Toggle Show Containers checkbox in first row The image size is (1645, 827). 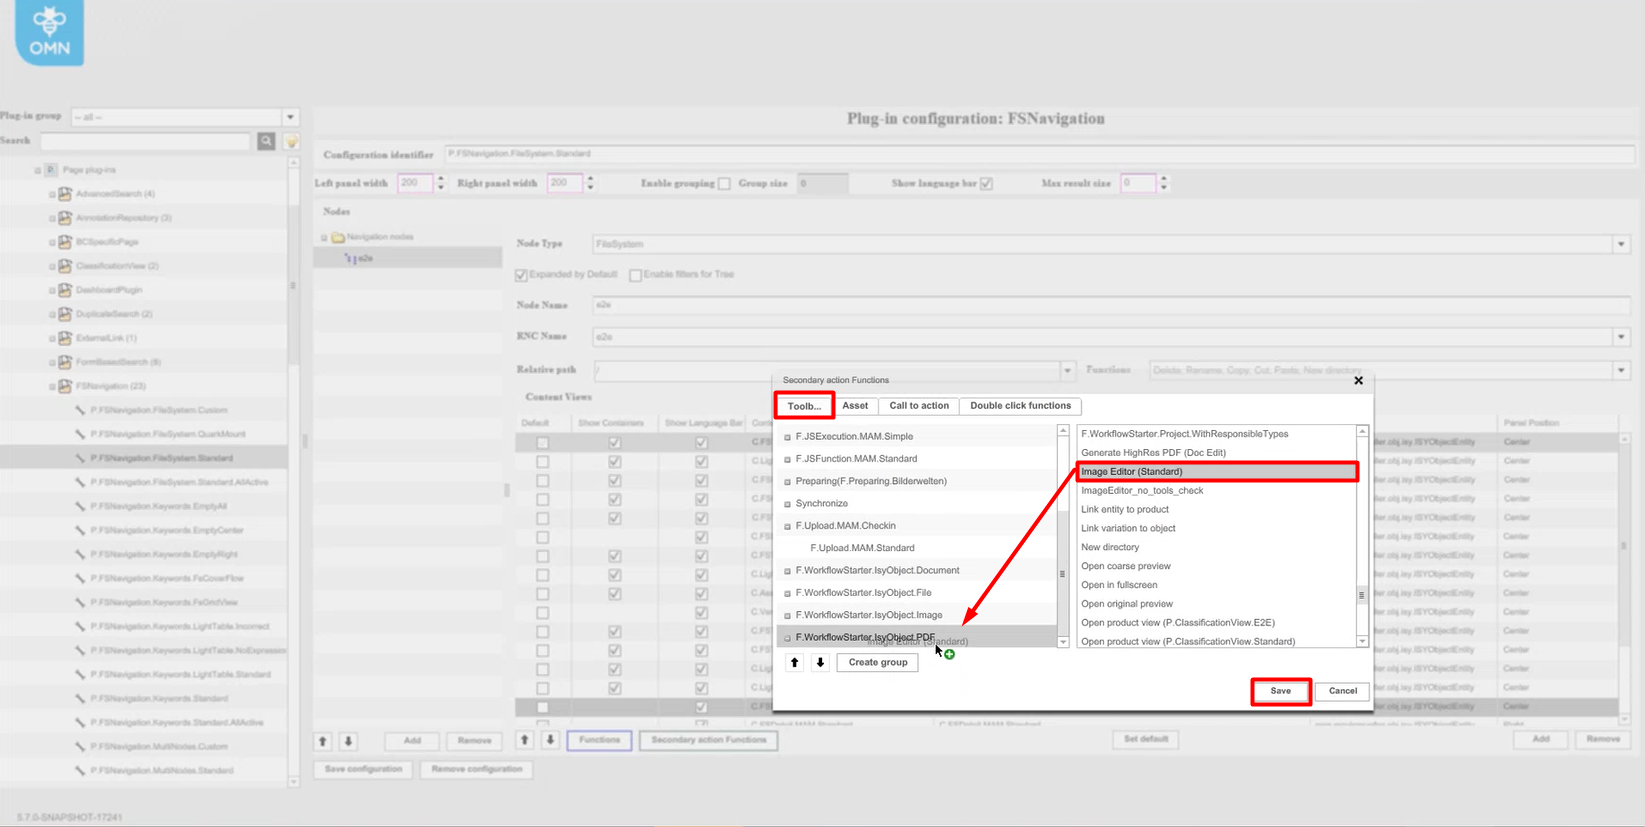pos(614,442)
